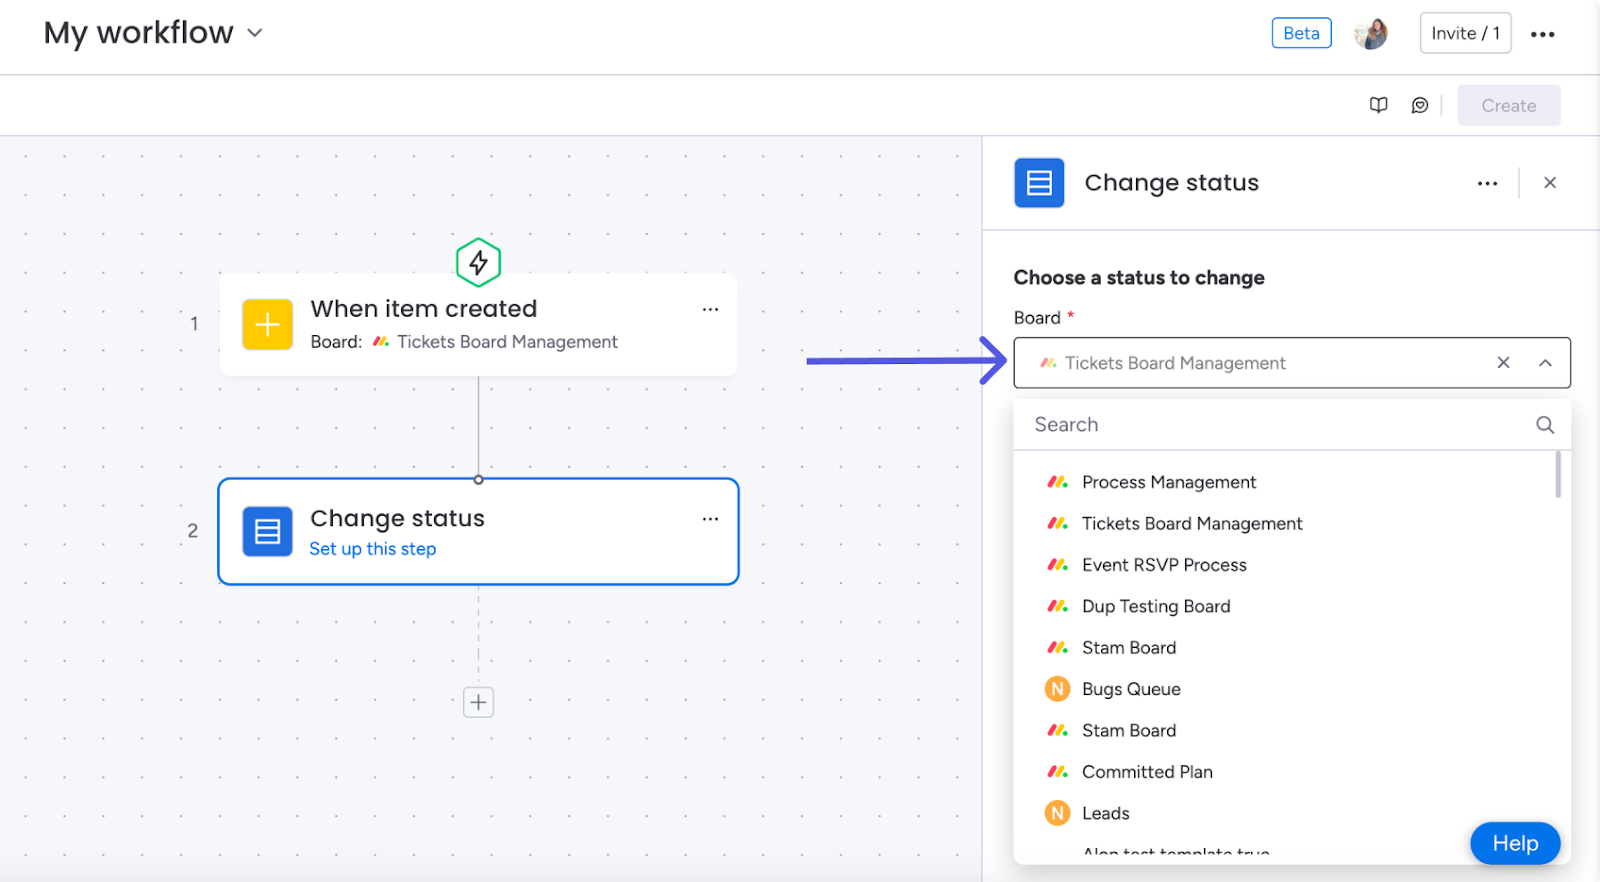Click the yellow plus trigger icon
Image resolution: width=1600 pixels, height=882 pixels.
(267, 324)
